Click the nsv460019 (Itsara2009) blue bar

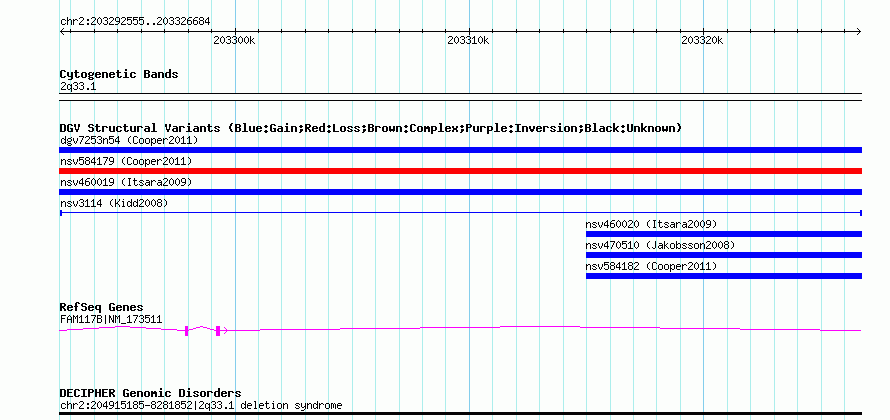(x=460, y=192)
